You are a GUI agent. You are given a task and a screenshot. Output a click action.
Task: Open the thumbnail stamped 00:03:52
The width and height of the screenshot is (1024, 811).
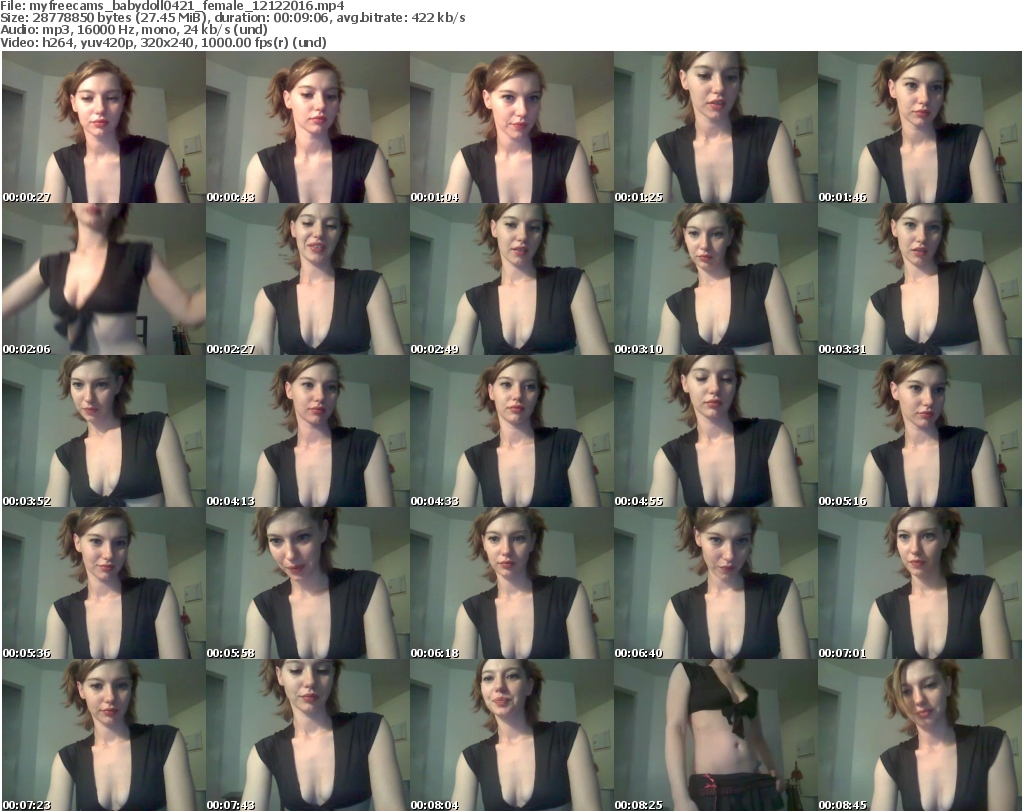tap(104, 432)
